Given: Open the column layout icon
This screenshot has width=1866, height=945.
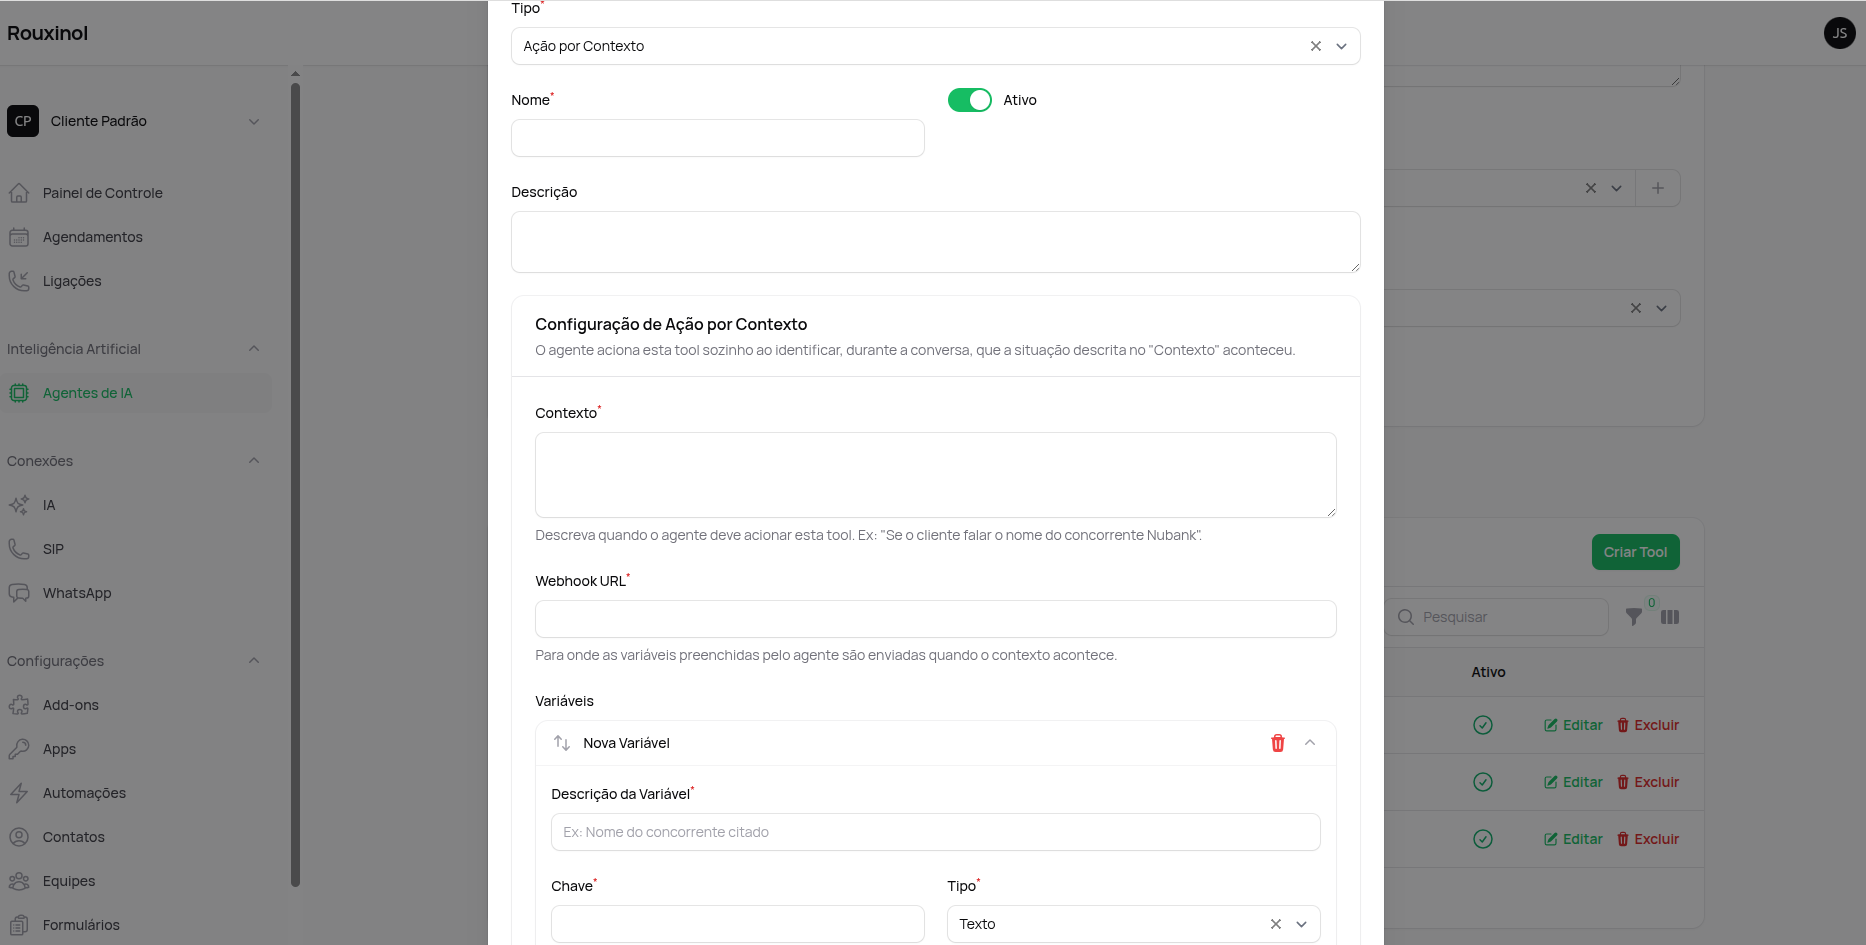Looking at the screenshot, I should 1670,617.
